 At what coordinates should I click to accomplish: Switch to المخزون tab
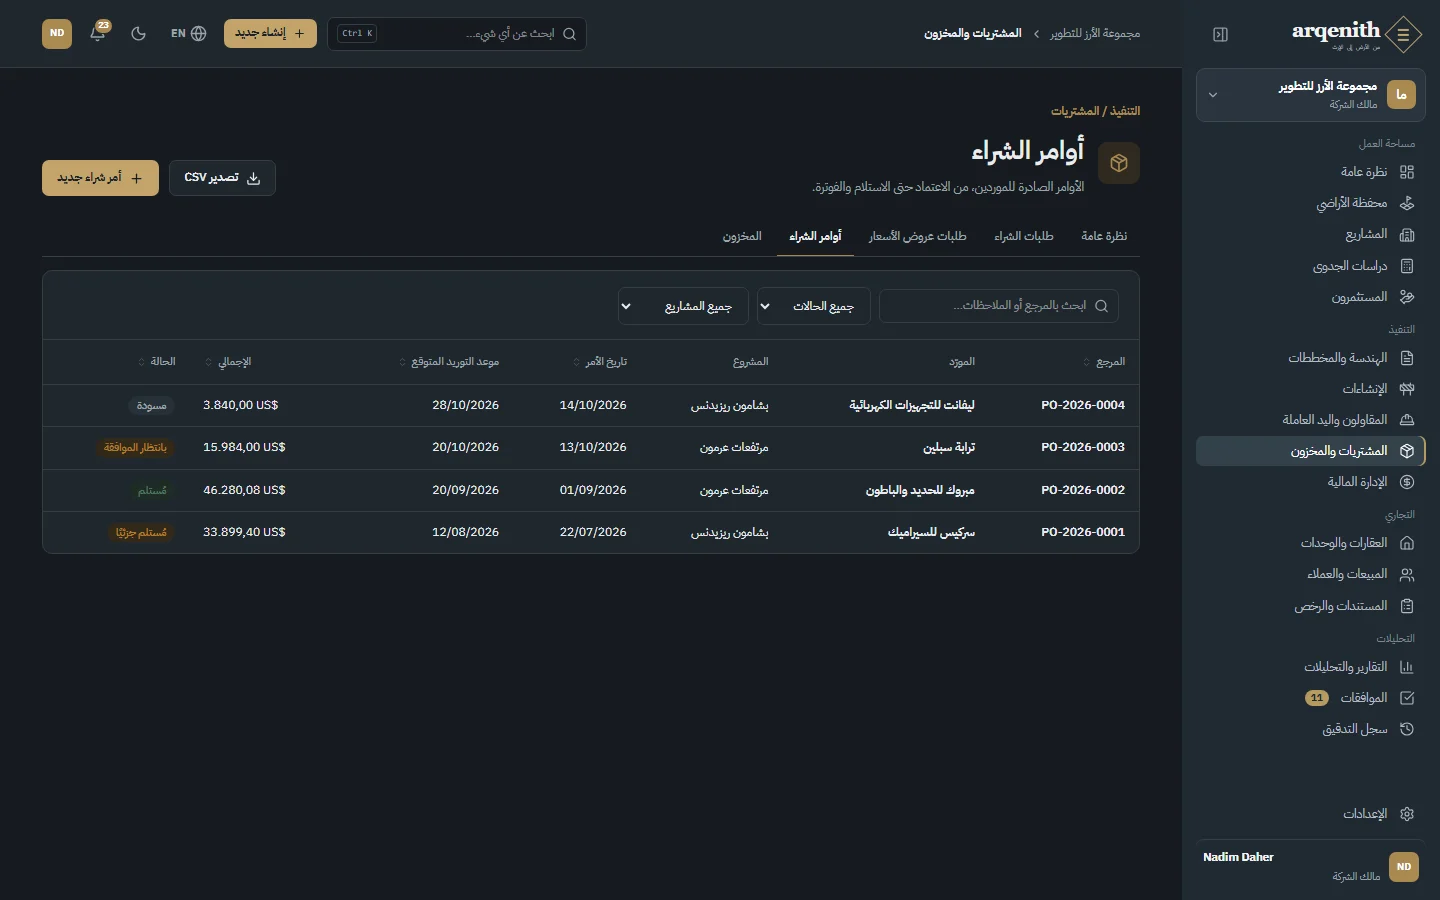pyautogui.click(x=742, y=236)
